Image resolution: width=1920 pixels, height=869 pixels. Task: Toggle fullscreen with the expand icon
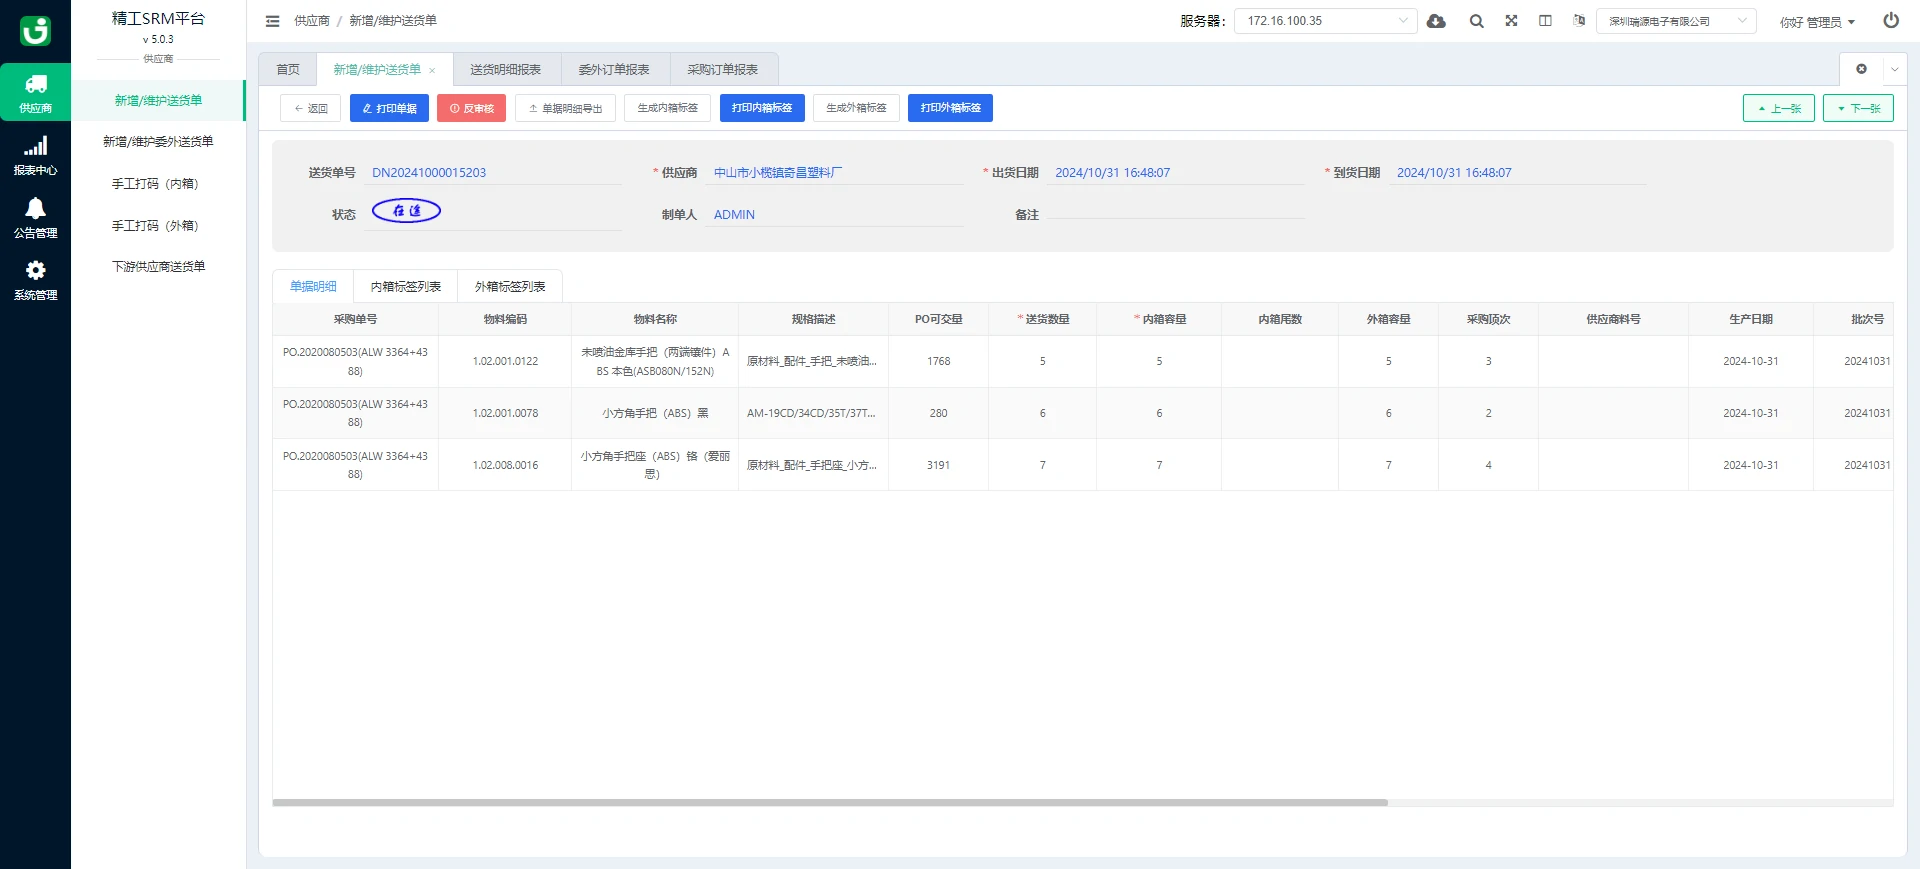click(1511, 21)
